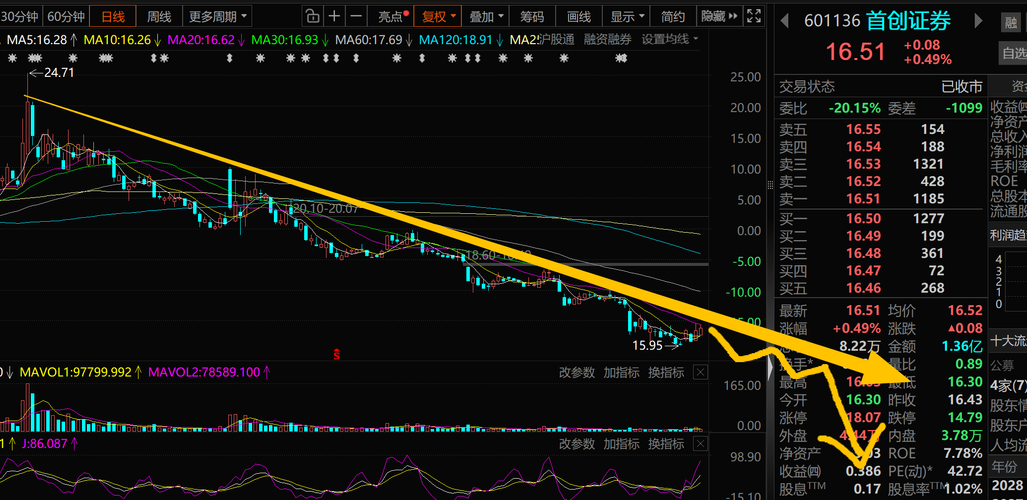Select the 日线 daily chart tab
Viewport: 1027px width, 500px height.
(113, 16)
